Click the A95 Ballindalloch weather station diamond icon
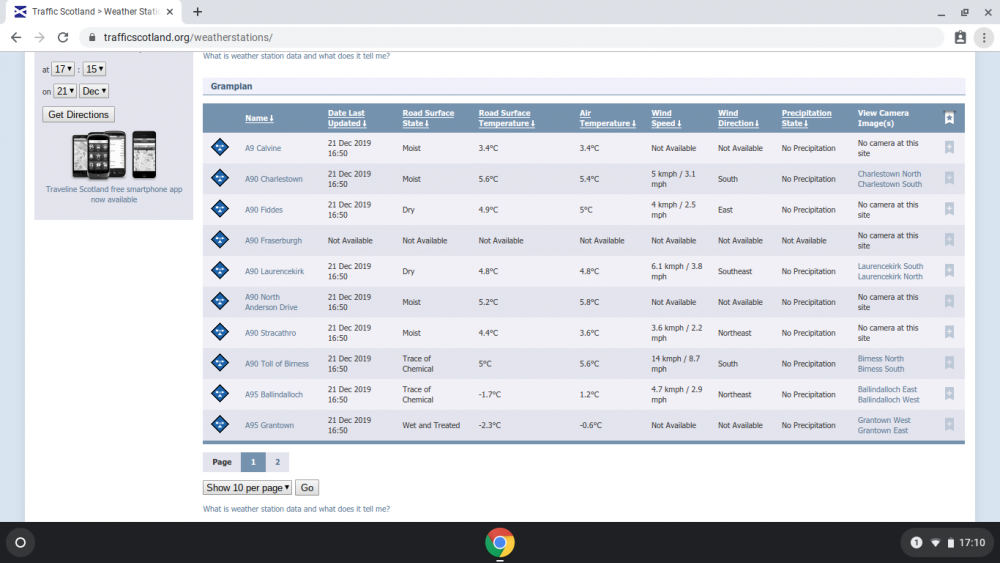The image size is (1000, 563). tap(220, 393)
